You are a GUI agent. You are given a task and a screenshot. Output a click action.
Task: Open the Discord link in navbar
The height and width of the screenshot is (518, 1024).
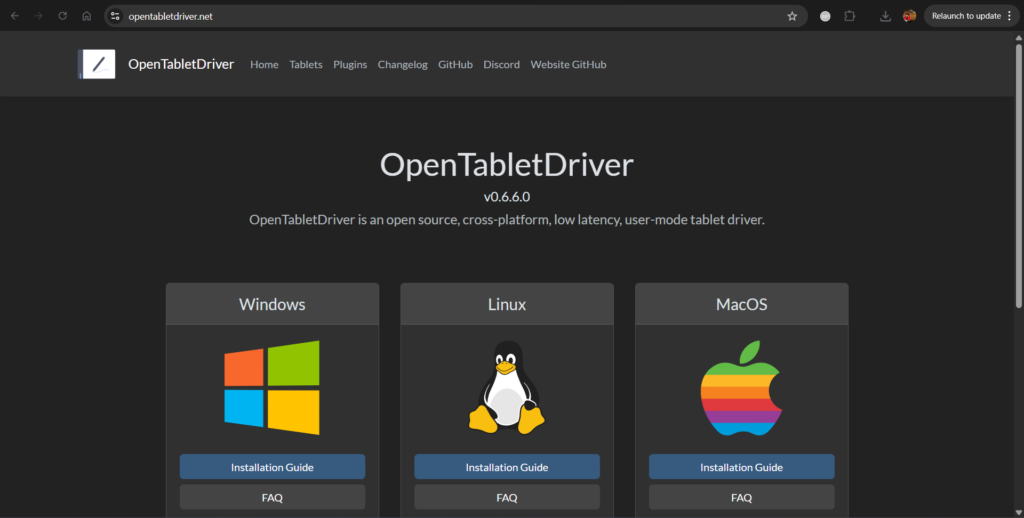click(501, 65)
